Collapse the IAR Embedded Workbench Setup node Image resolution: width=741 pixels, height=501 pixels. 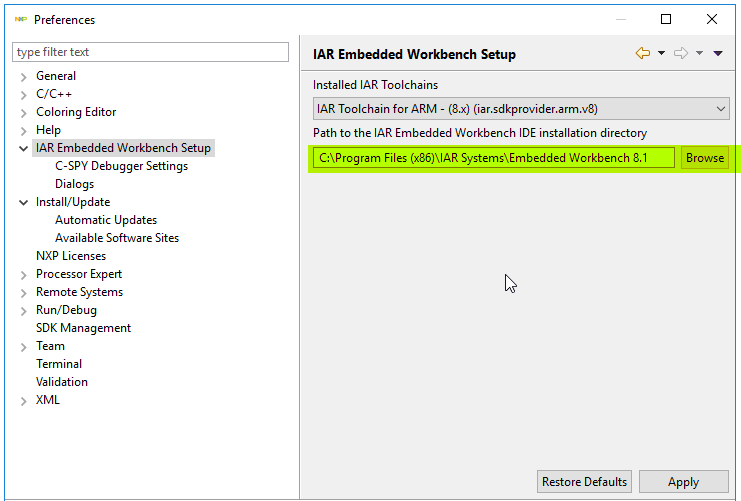pos(24,148)
